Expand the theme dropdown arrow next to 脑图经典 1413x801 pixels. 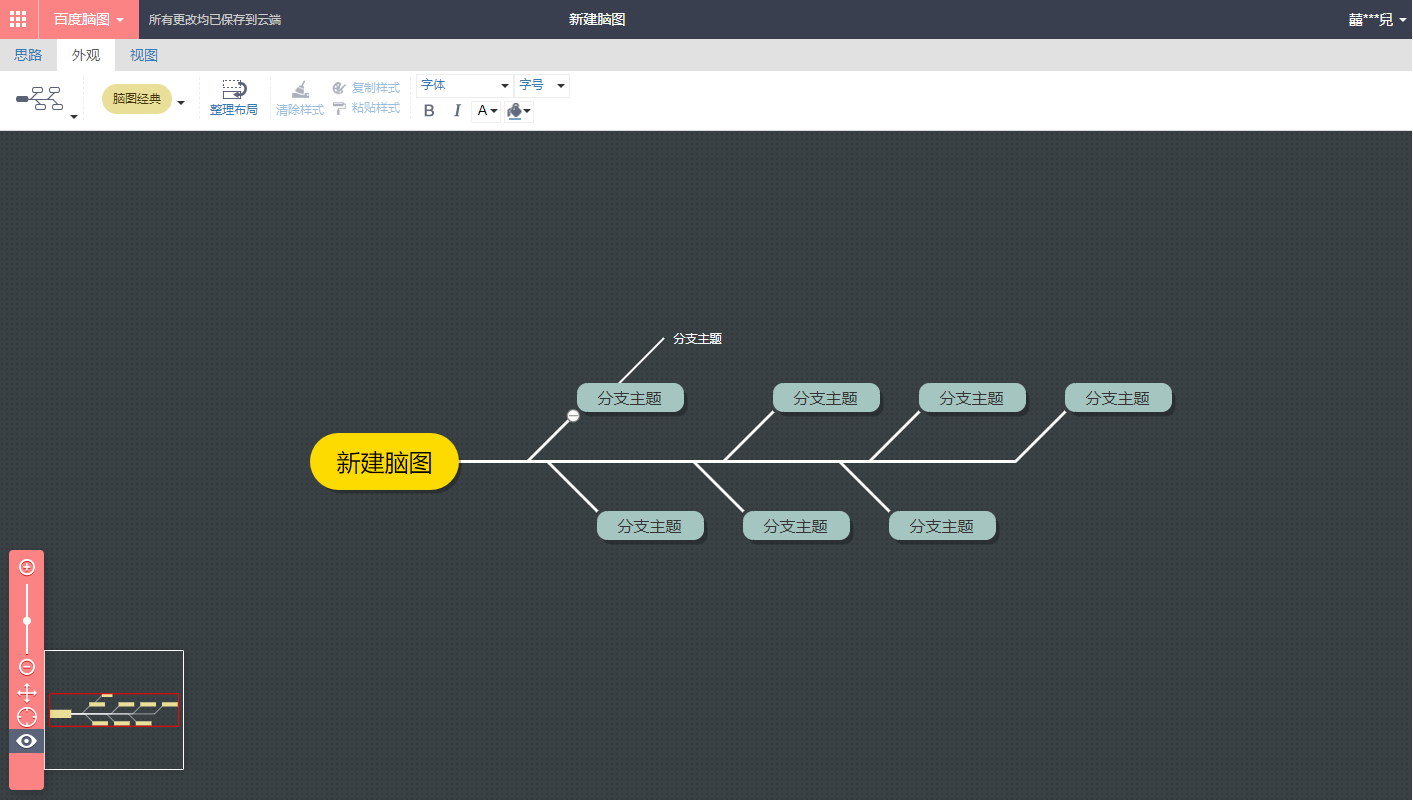(181, 102)
